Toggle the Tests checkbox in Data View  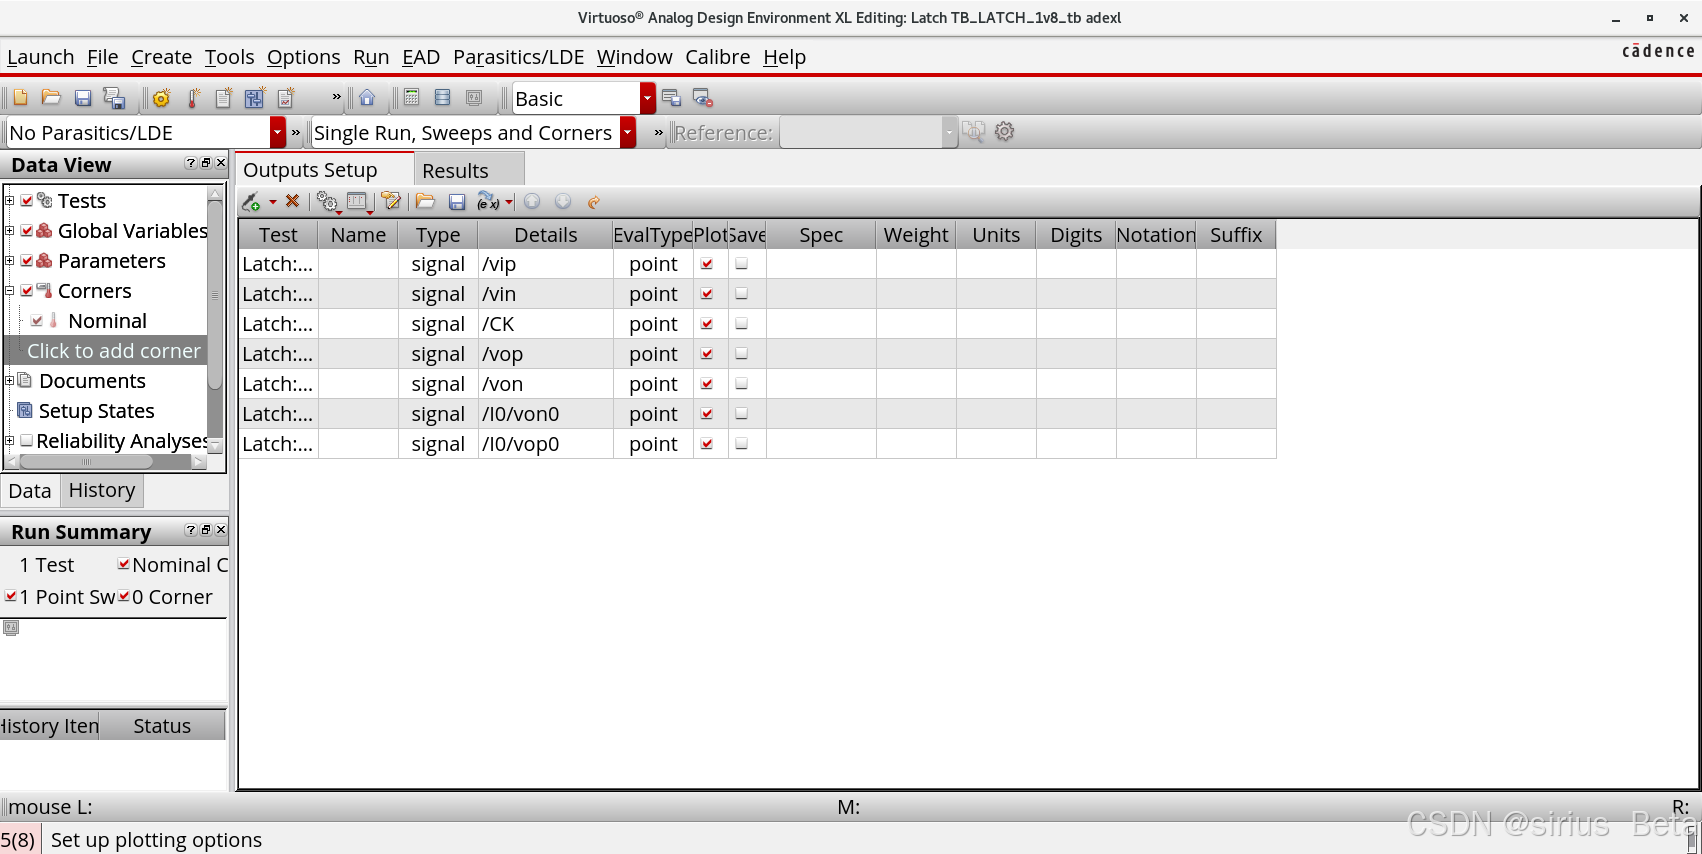click(x=27, y=201)
